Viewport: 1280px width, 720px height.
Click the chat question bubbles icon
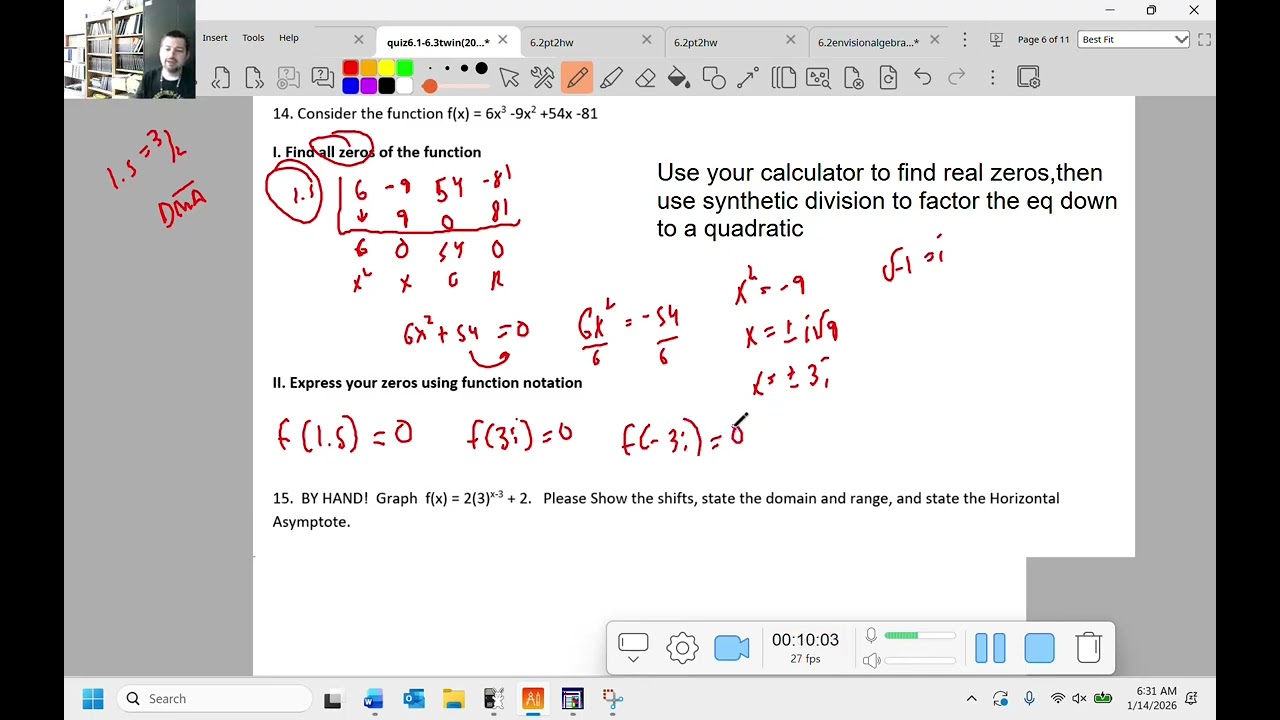[322, 78]
